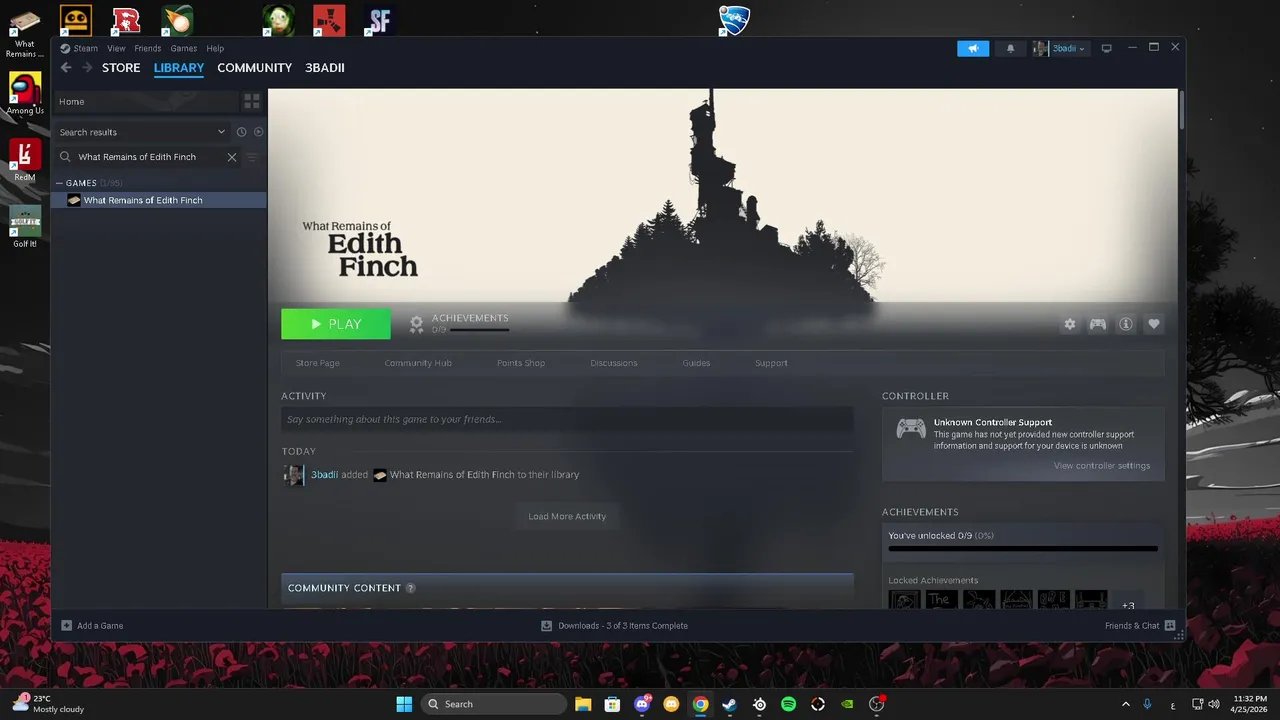Image resolution: width=1280 pixels, height=720 pixels.
Task: Open the Games menu
Action: click(183, 48)
